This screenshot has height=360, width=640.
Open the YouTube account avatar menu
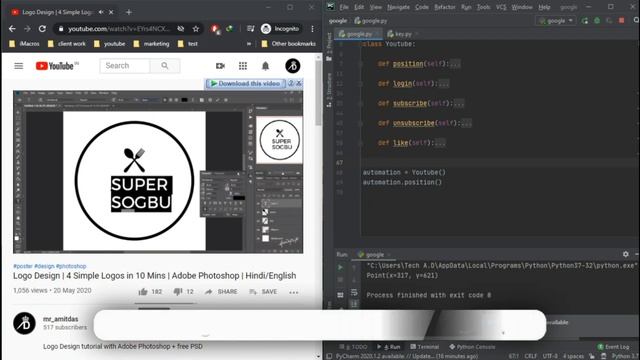coord(293,66)
